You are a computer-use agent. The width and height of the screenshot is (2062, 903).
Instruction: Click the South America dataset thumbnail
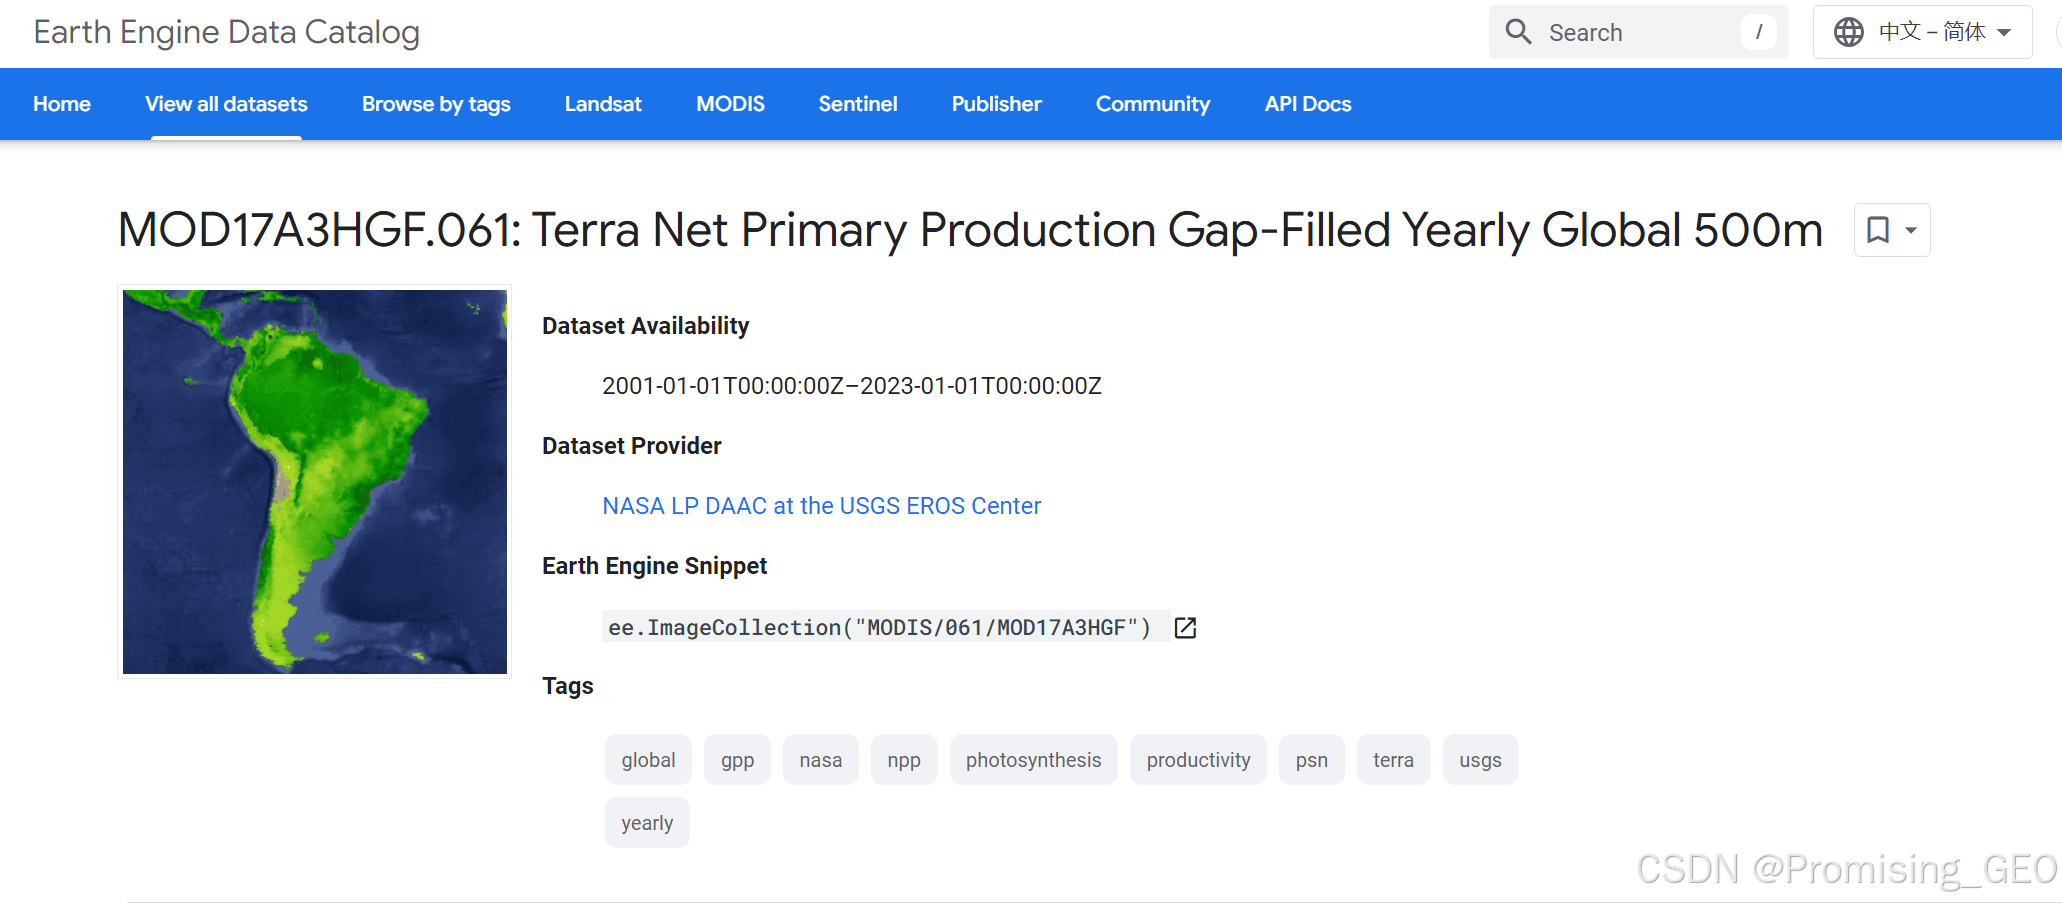coord(315,482)
